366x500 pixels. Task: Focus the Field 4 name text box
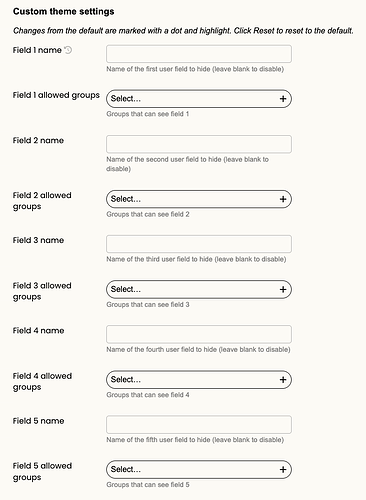click(x=199, y=334)
